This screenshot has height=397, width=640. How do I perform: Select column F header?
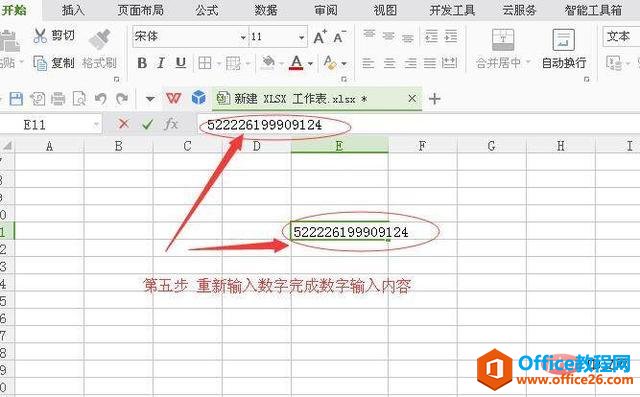(422, 145)
